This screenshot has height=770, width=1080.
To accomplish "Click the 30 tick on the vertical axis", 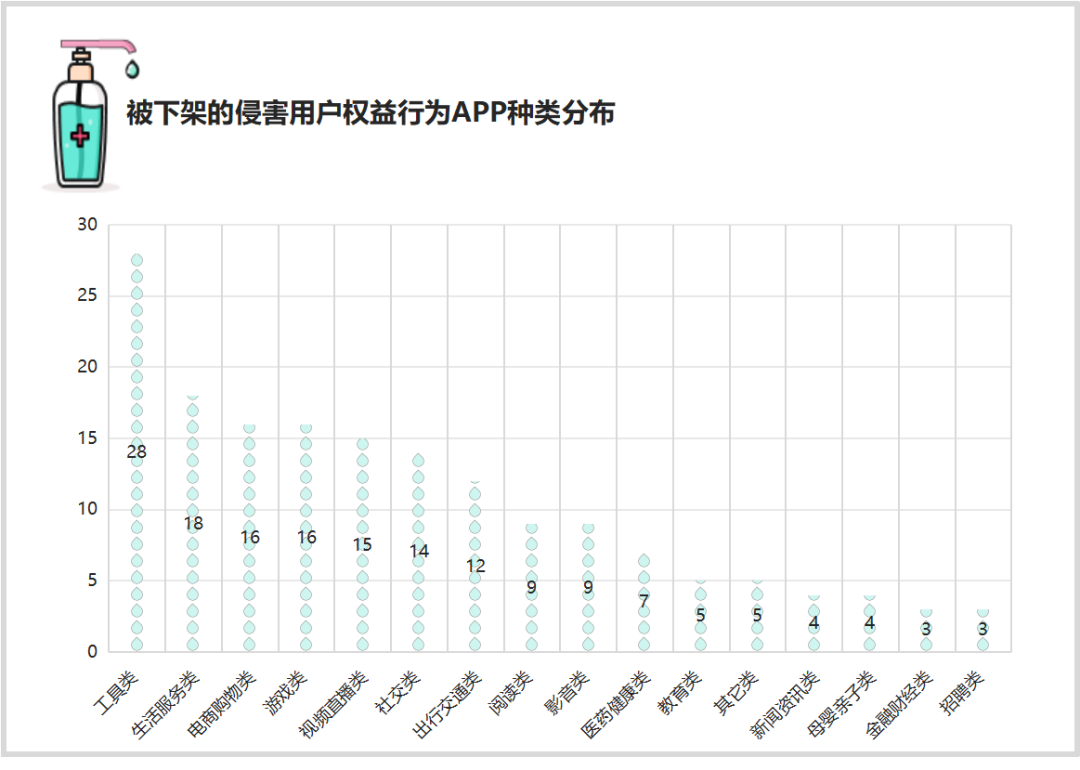I will 87,225.
